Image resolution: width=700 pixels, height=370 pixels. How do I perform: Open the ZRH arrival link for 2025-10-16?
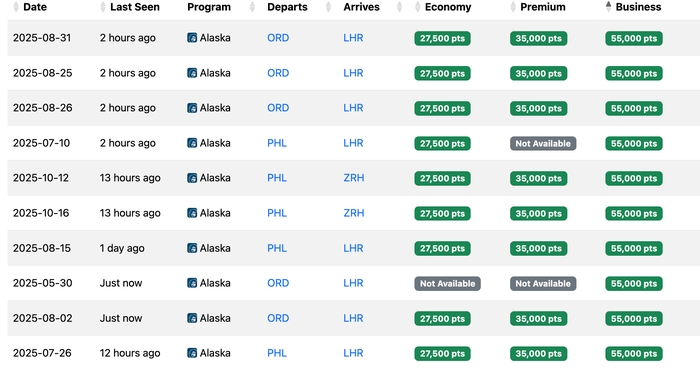354,213
